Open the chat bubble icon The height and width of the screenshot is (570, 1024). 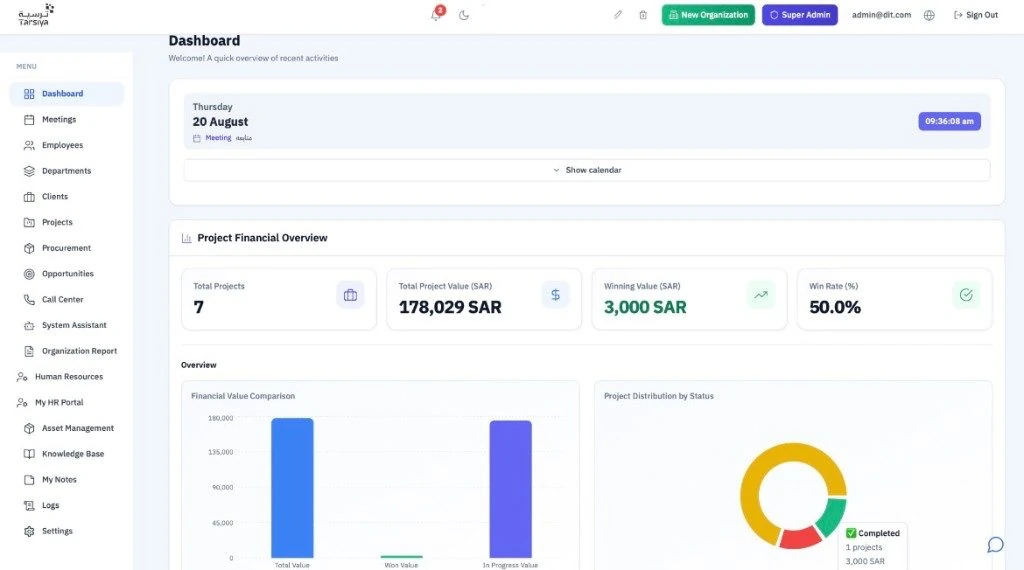click(x=995, y=545)
